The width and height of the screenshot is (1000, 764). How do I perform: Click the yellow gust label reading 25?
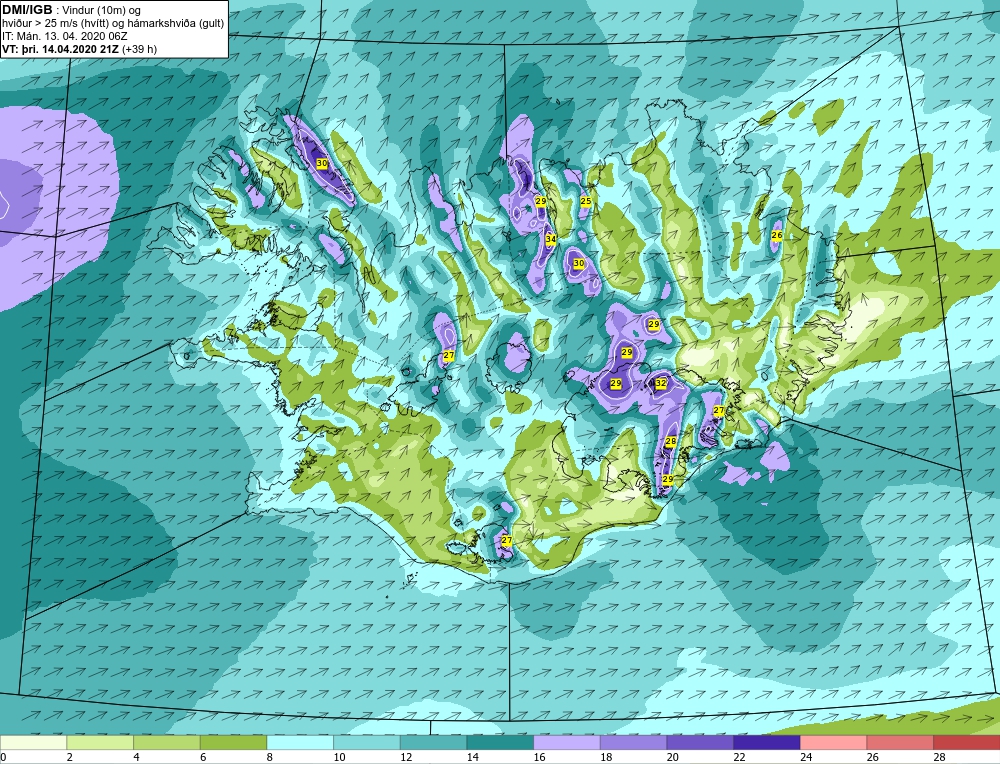pyautogui.click(x=585, y=202)
